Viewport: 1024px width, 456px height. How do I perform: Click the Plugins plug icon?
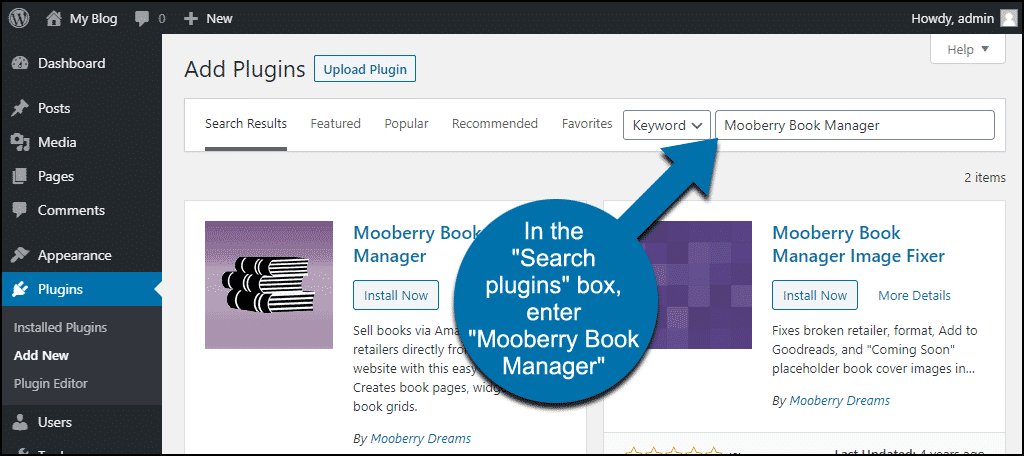point(20,289)
